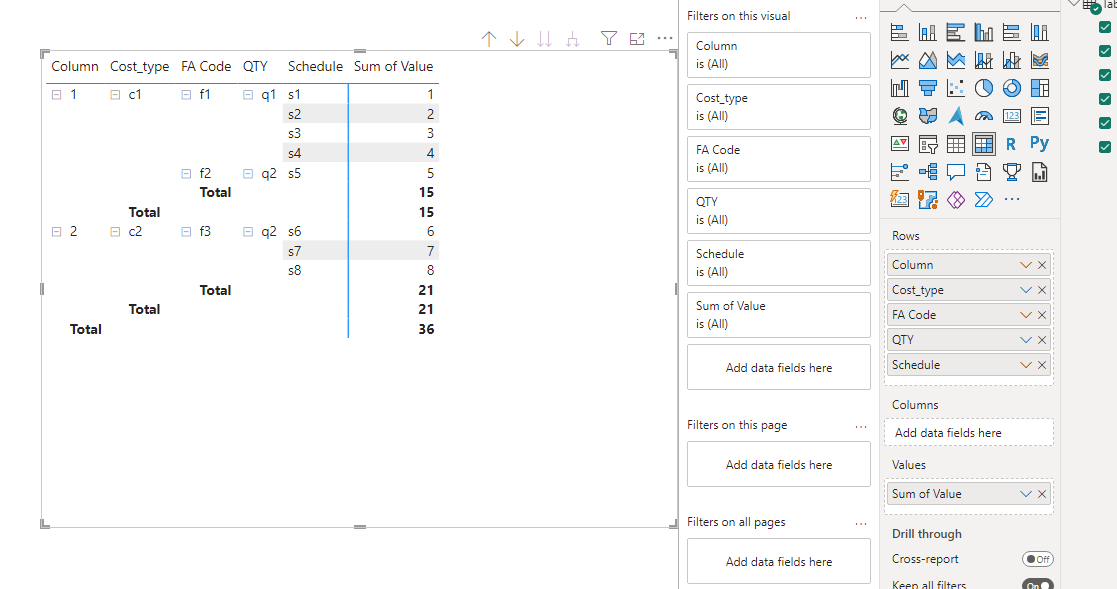Collapse the f3 FA Code group
The image size is (1117, 589).
click(x=186, y=231)
